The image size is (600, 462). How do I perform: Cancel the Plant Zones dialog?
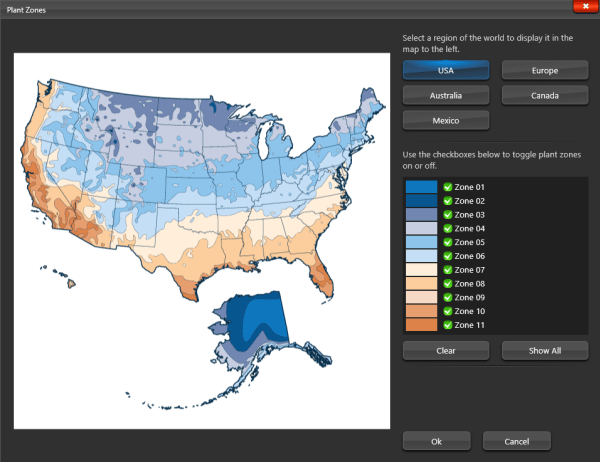[517, 441]
